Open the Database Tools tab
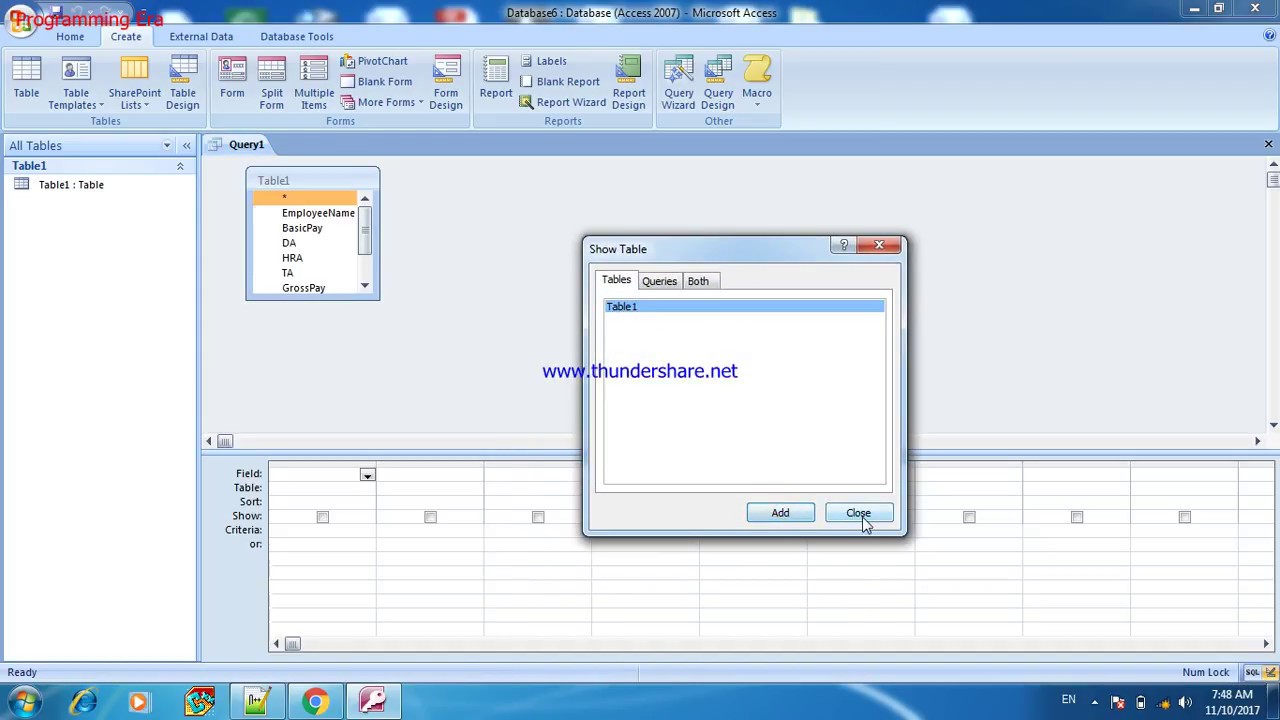Viewport: 1280px width, 720px height. point(297,37)
